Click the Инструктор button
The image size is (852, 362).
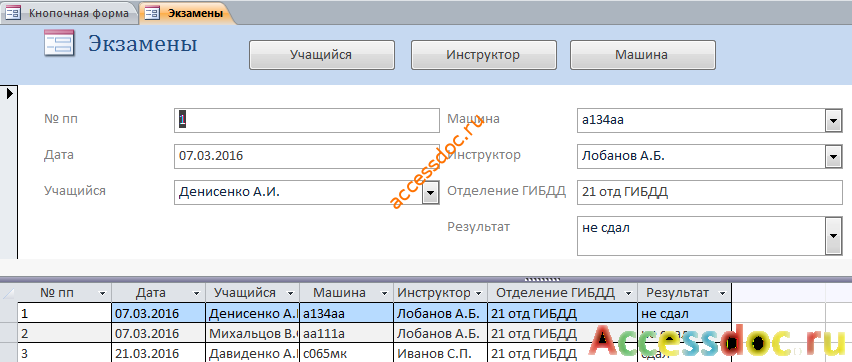point(484,55)
